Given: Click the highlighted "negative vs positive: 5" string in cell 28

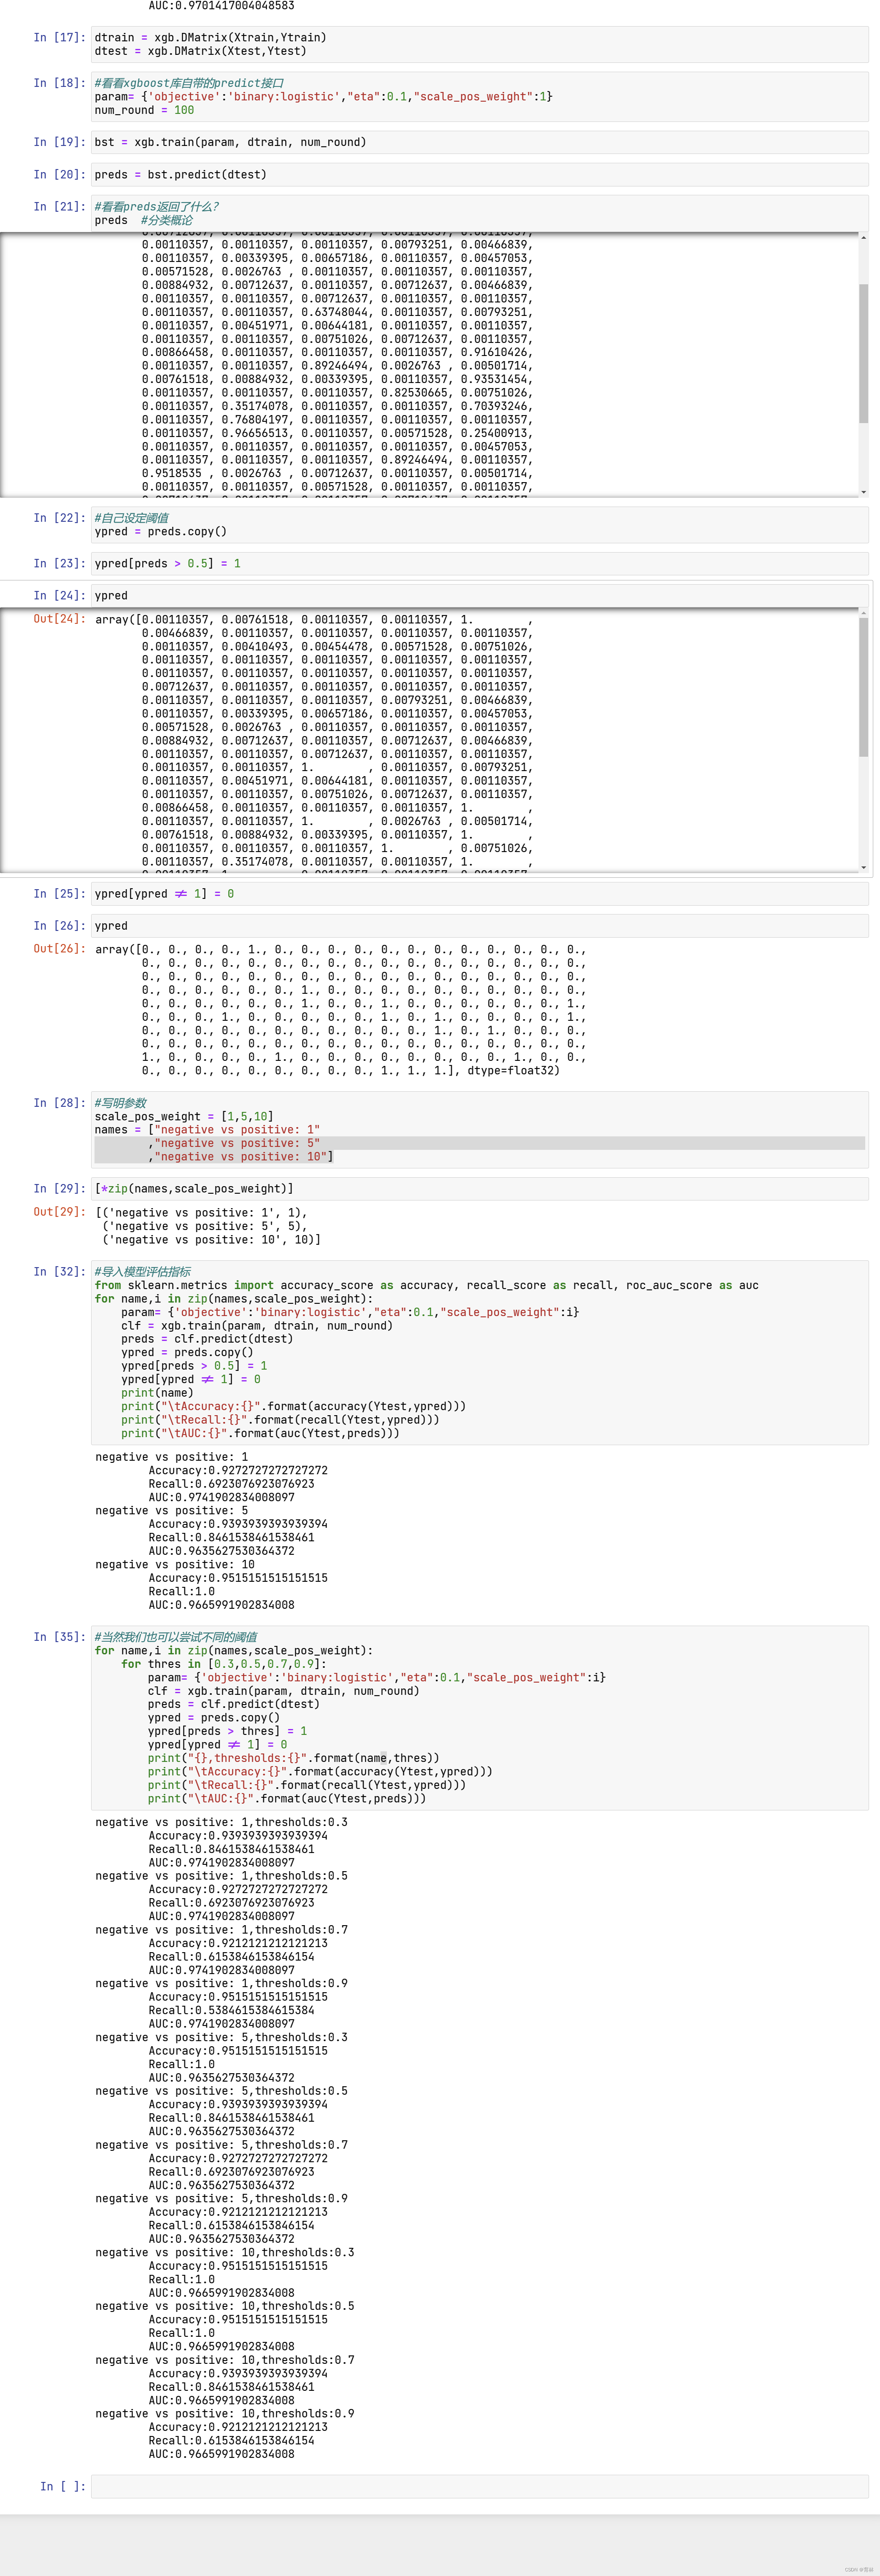Looking at the screenshot, I should tap(237, 1143).
